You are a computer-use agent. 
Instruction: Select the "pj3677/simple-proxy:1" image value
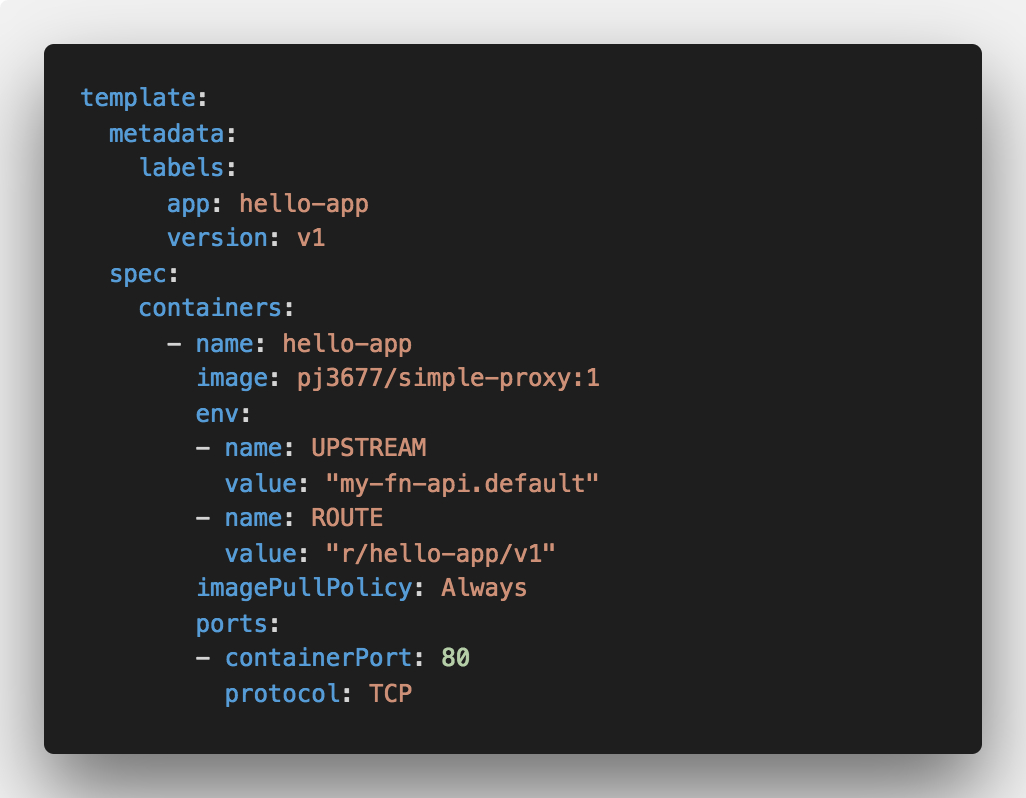coord(448,379)
